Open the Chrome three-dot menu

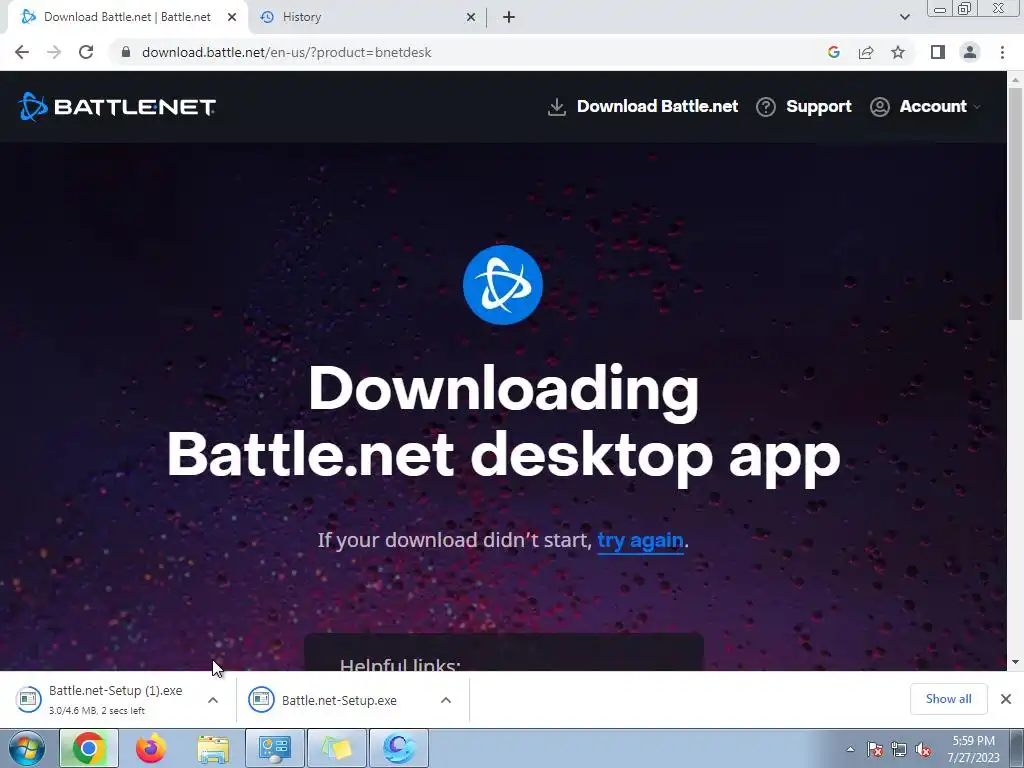pyautogui.click(x=1002, y=52)
